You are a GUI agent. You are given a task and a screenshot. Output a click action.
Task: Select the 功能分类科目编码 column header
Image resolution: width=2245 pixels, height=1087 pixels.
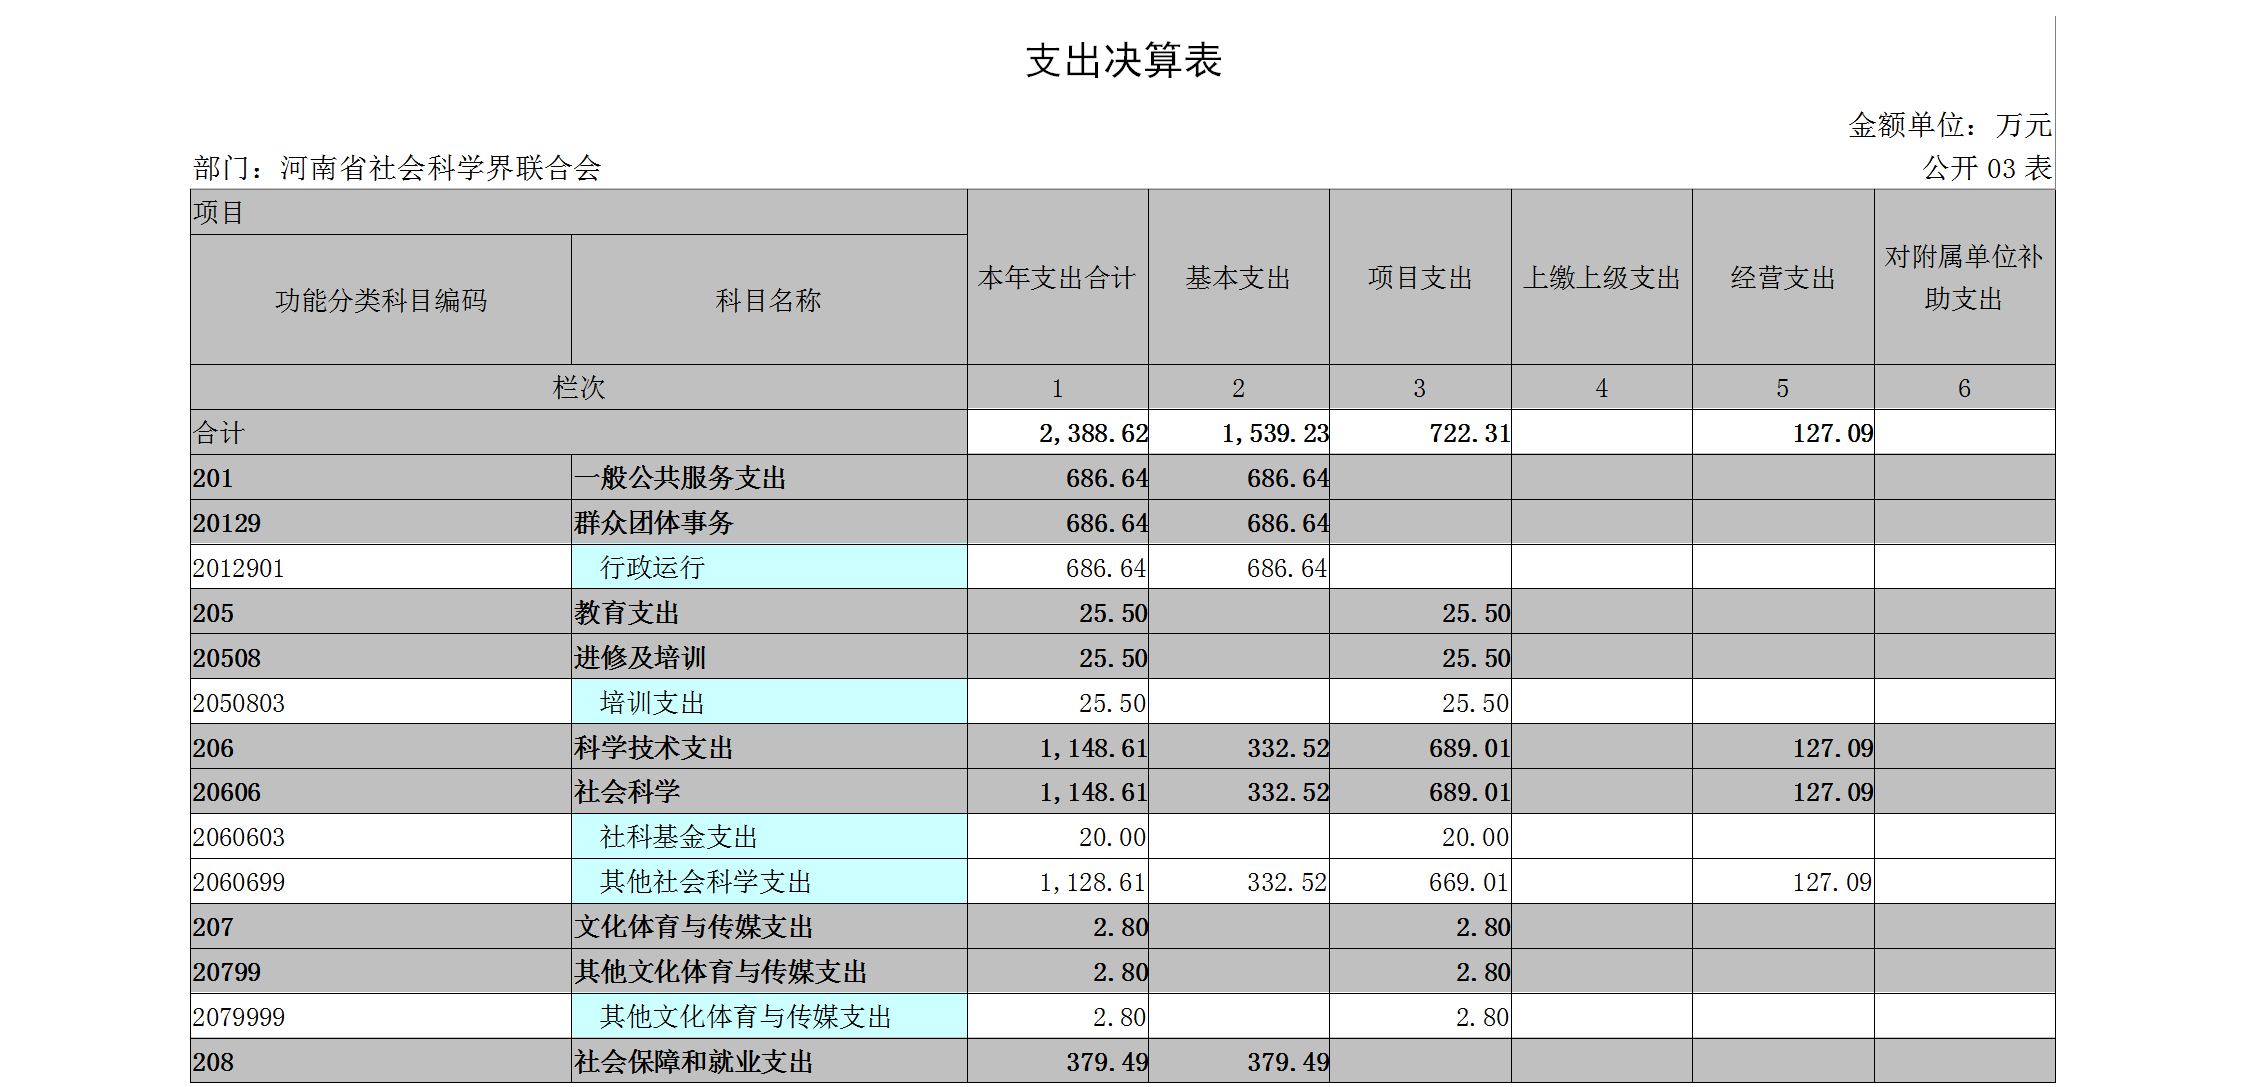tap(381, 300)
